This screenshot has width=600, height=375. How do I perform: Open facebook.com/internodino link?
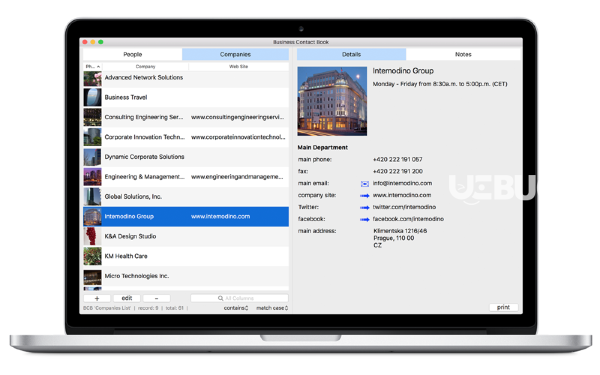pos(408,219)
